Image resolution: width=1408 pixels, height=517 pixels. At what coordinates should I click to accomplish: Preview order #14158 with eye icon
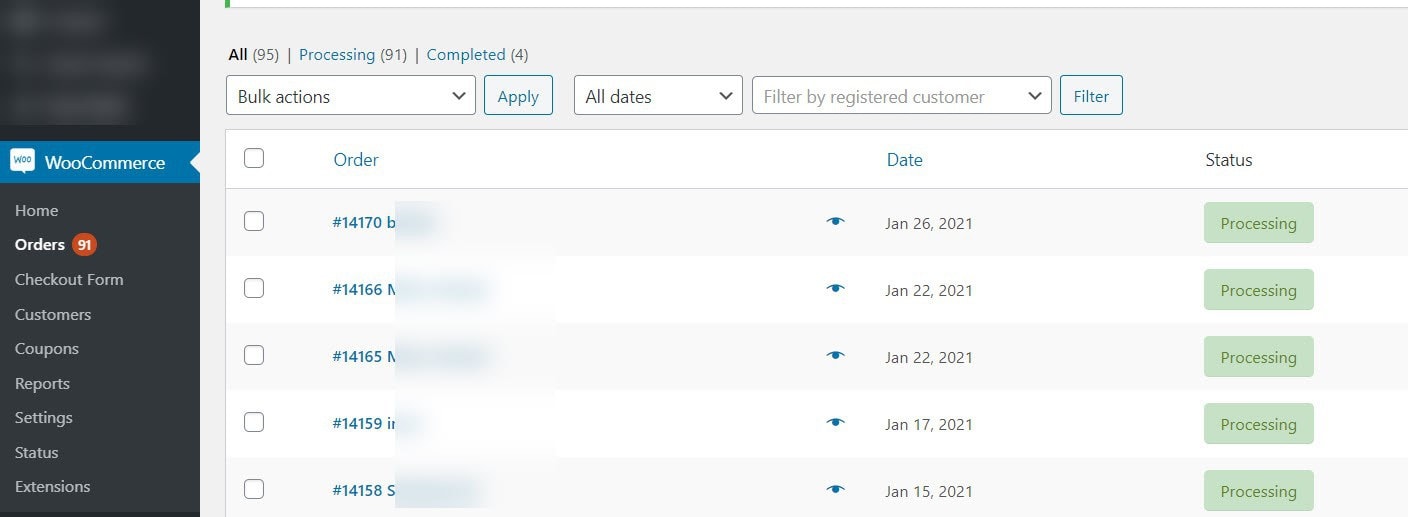tap(836, 490)
